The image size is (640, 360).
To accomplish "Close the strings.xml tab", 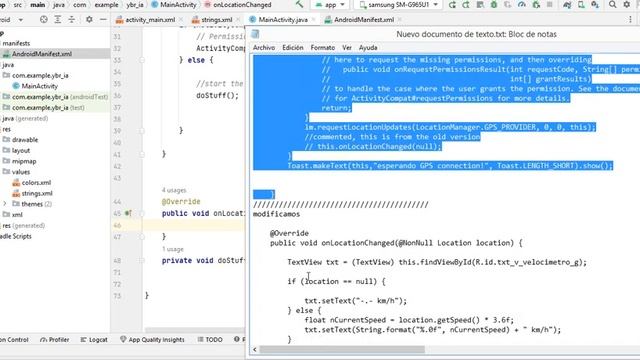I will point(238,20).
